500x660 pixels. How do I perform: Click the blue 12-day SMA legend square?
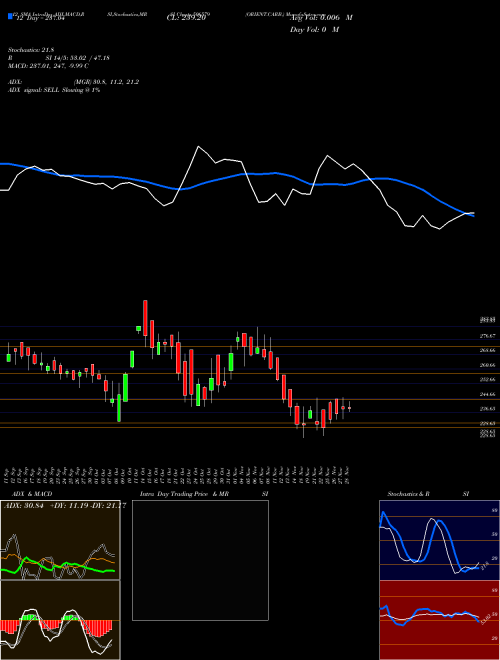pyautogui.click(x=10, y=16)
